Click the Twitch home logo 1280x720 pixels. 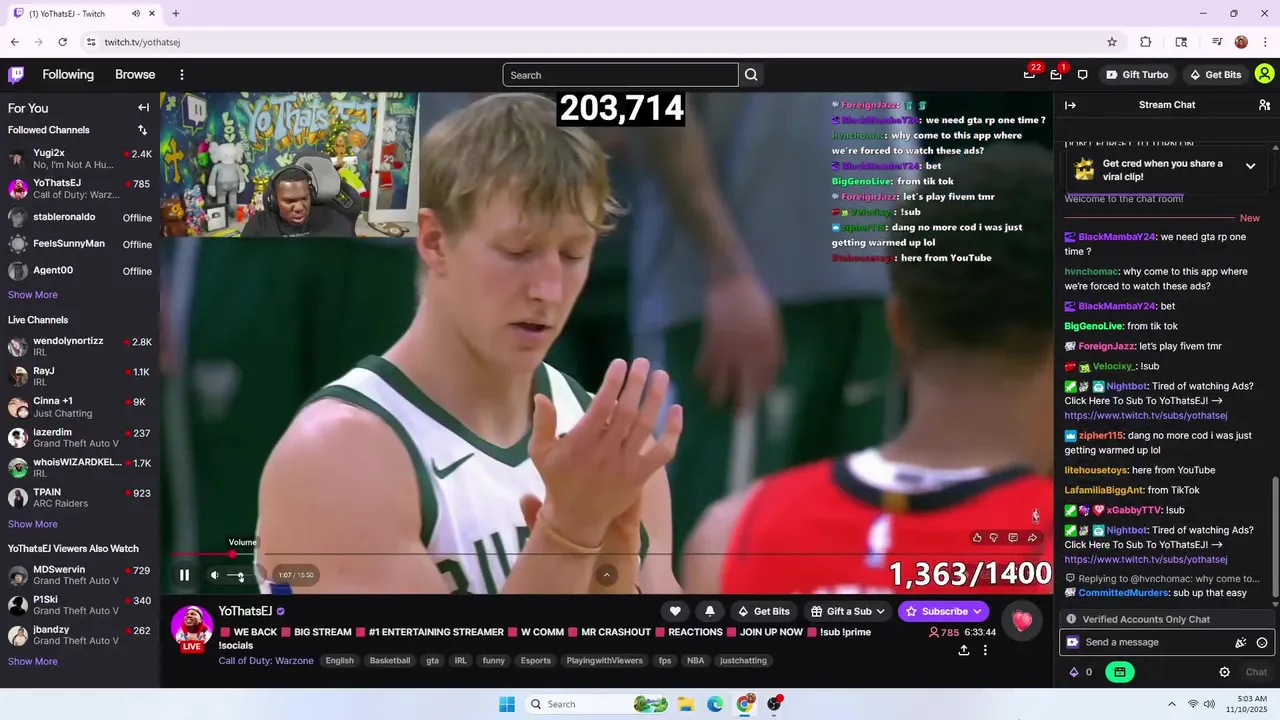click(16, 75)
